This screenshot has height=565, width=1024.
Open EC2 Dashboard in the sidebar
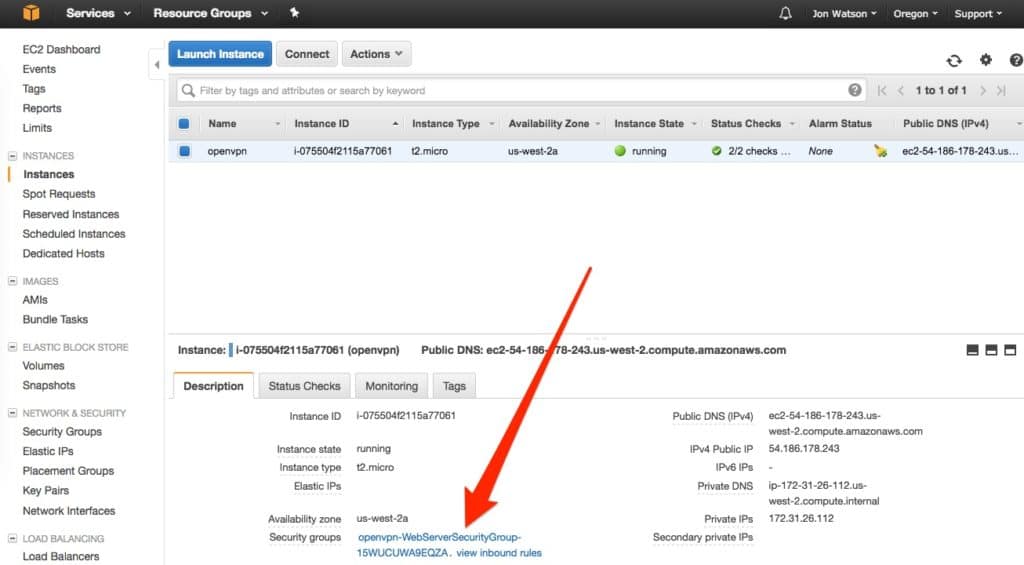point(61,50)
